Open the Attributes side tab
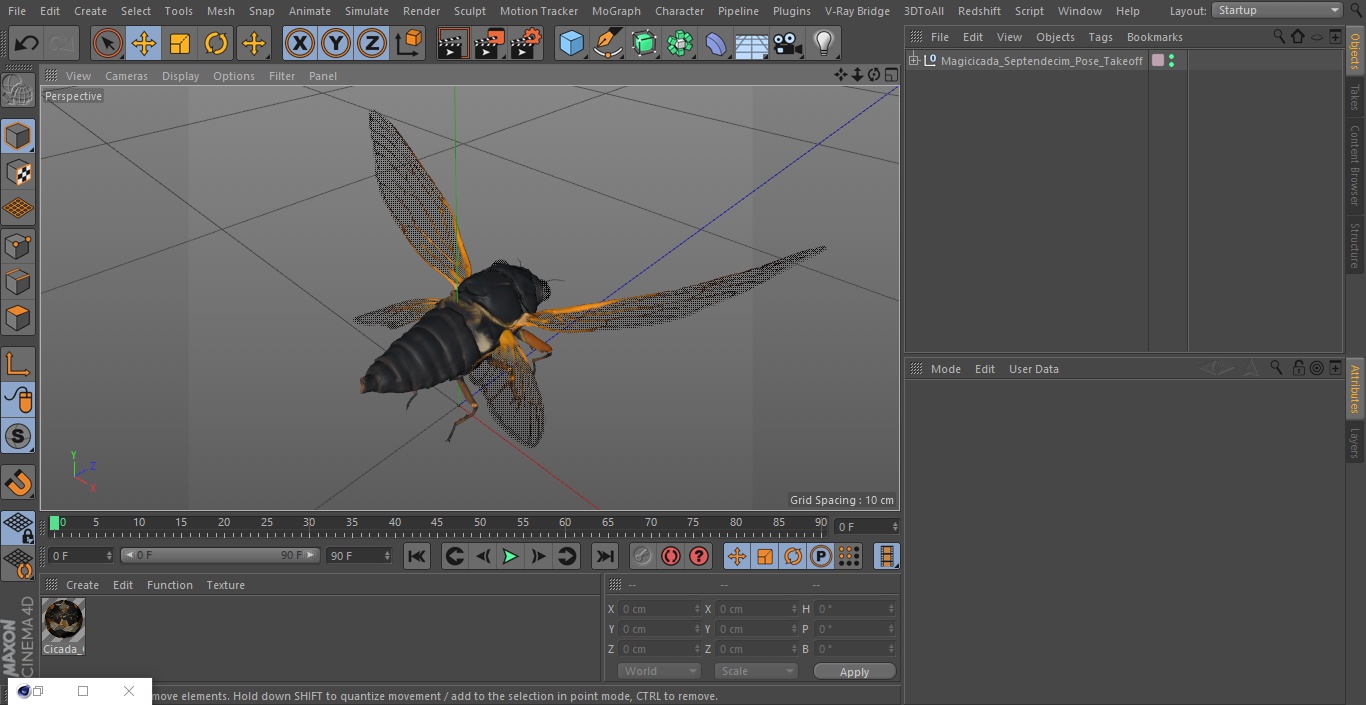This screenshot has width=1366, height=705. 1355,388
